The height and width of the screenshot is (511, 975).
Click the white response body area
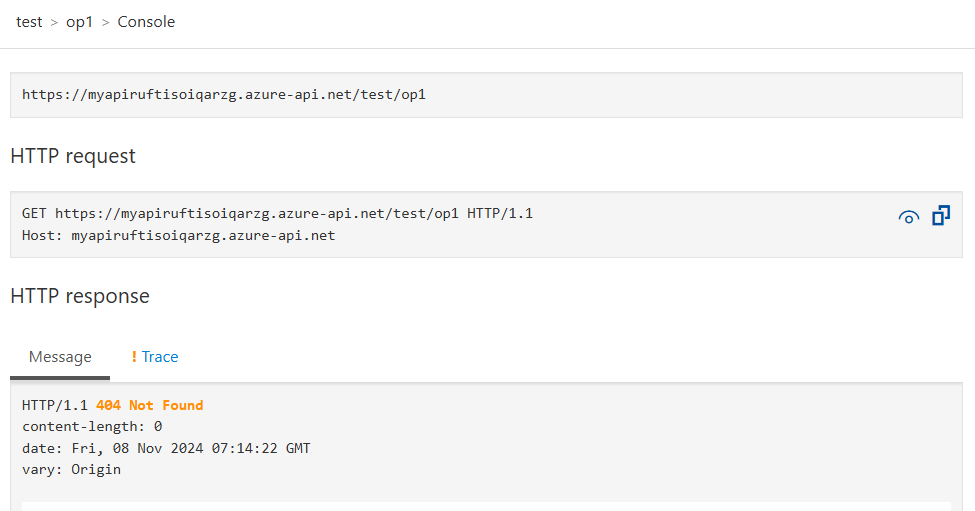pyautogui.click(x=486, y=506)
